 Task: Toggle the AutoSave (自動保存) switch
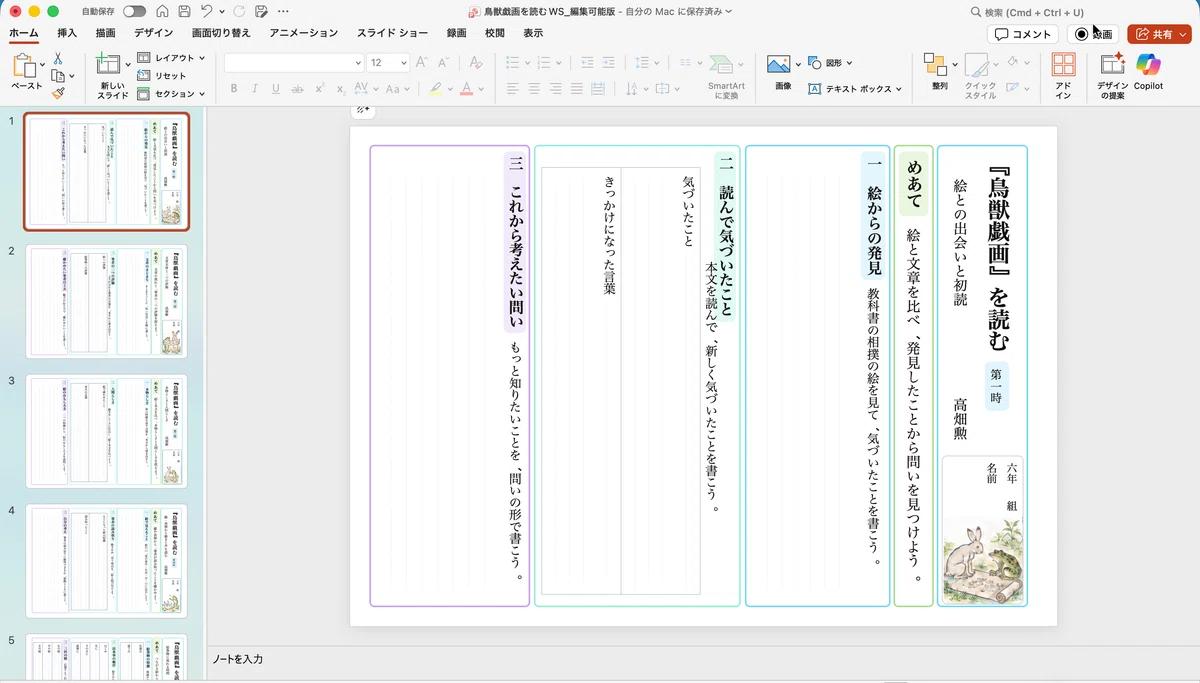click(134, 11)
